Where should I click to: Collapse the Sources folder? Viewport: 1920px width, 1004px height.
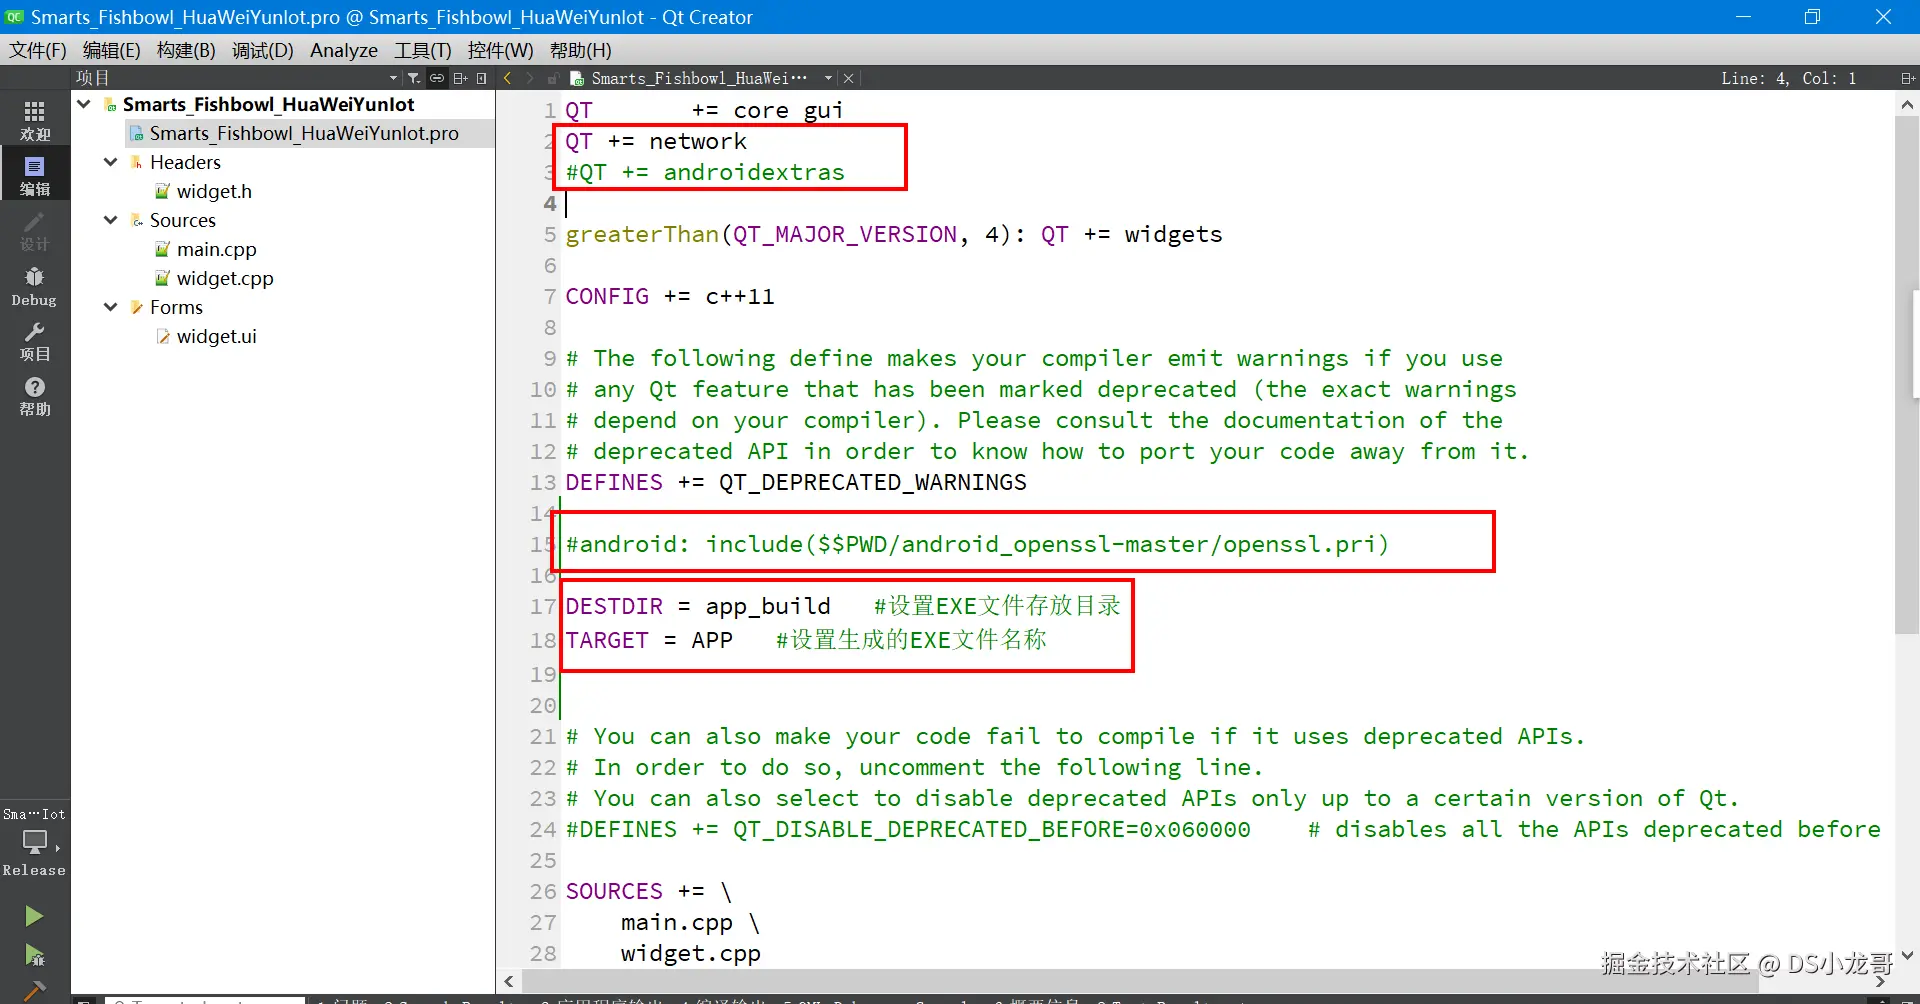pyautogui.click(x=110, y=220)
